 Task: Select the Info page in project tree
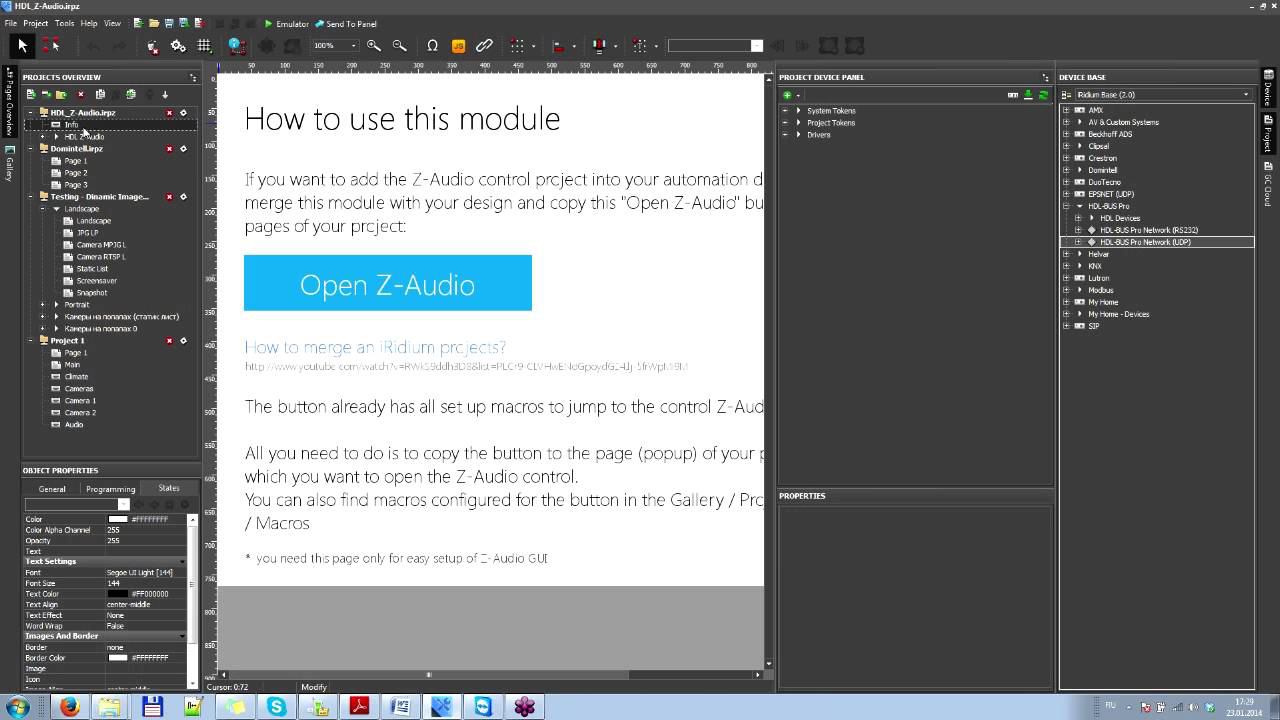click(72, 125)
